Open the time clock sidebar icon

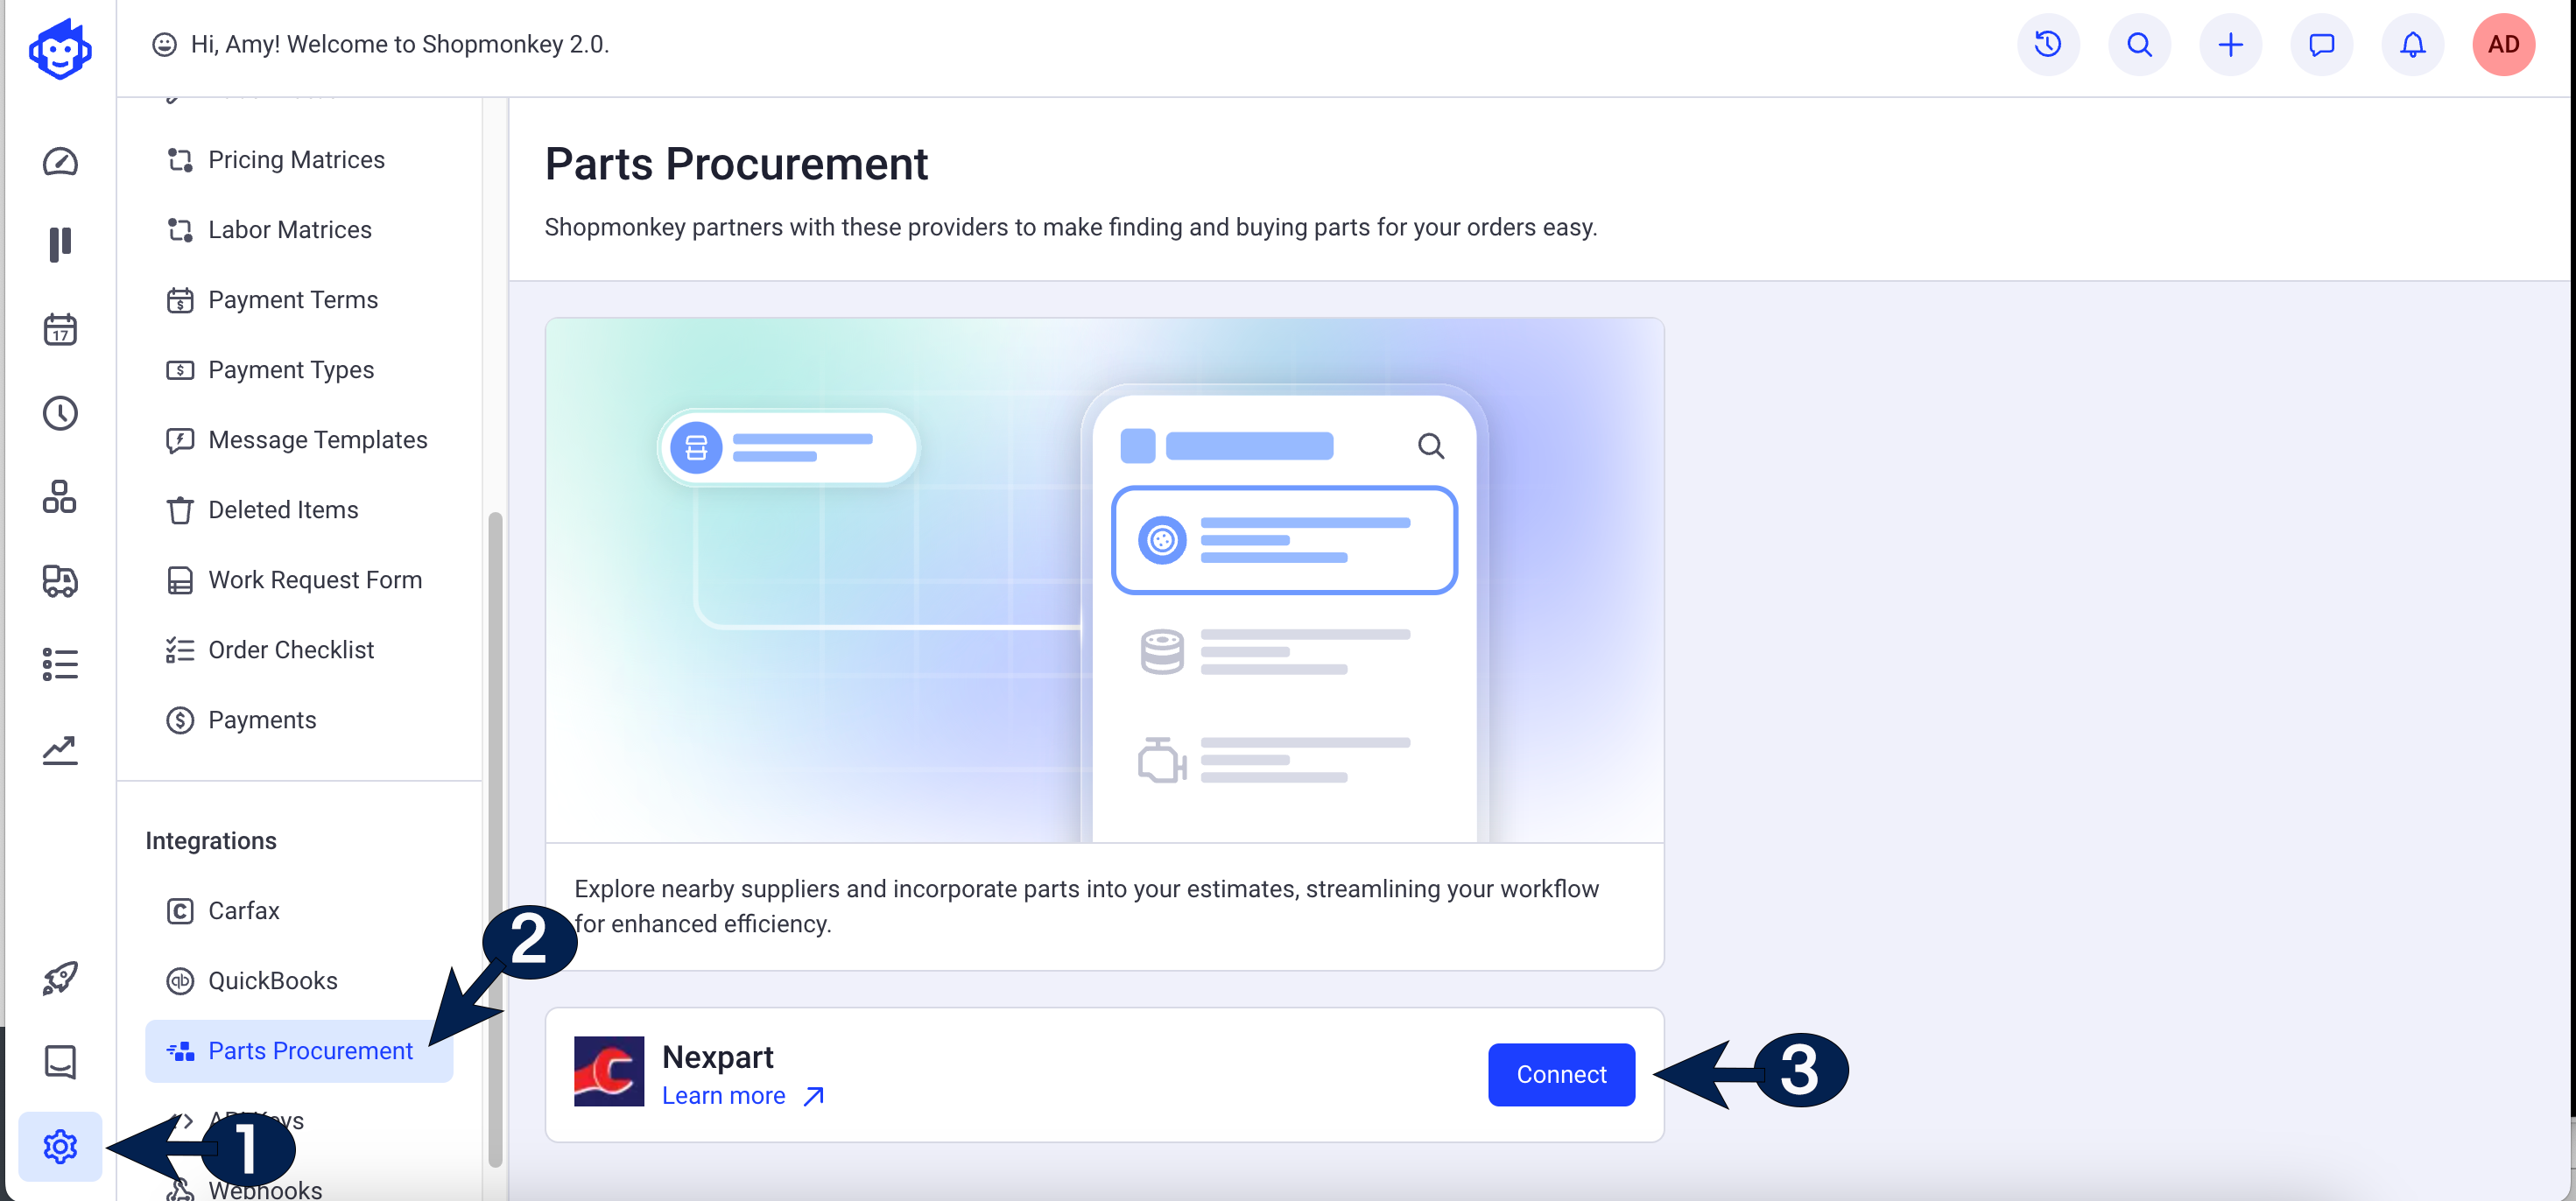[x=60, y=413]
